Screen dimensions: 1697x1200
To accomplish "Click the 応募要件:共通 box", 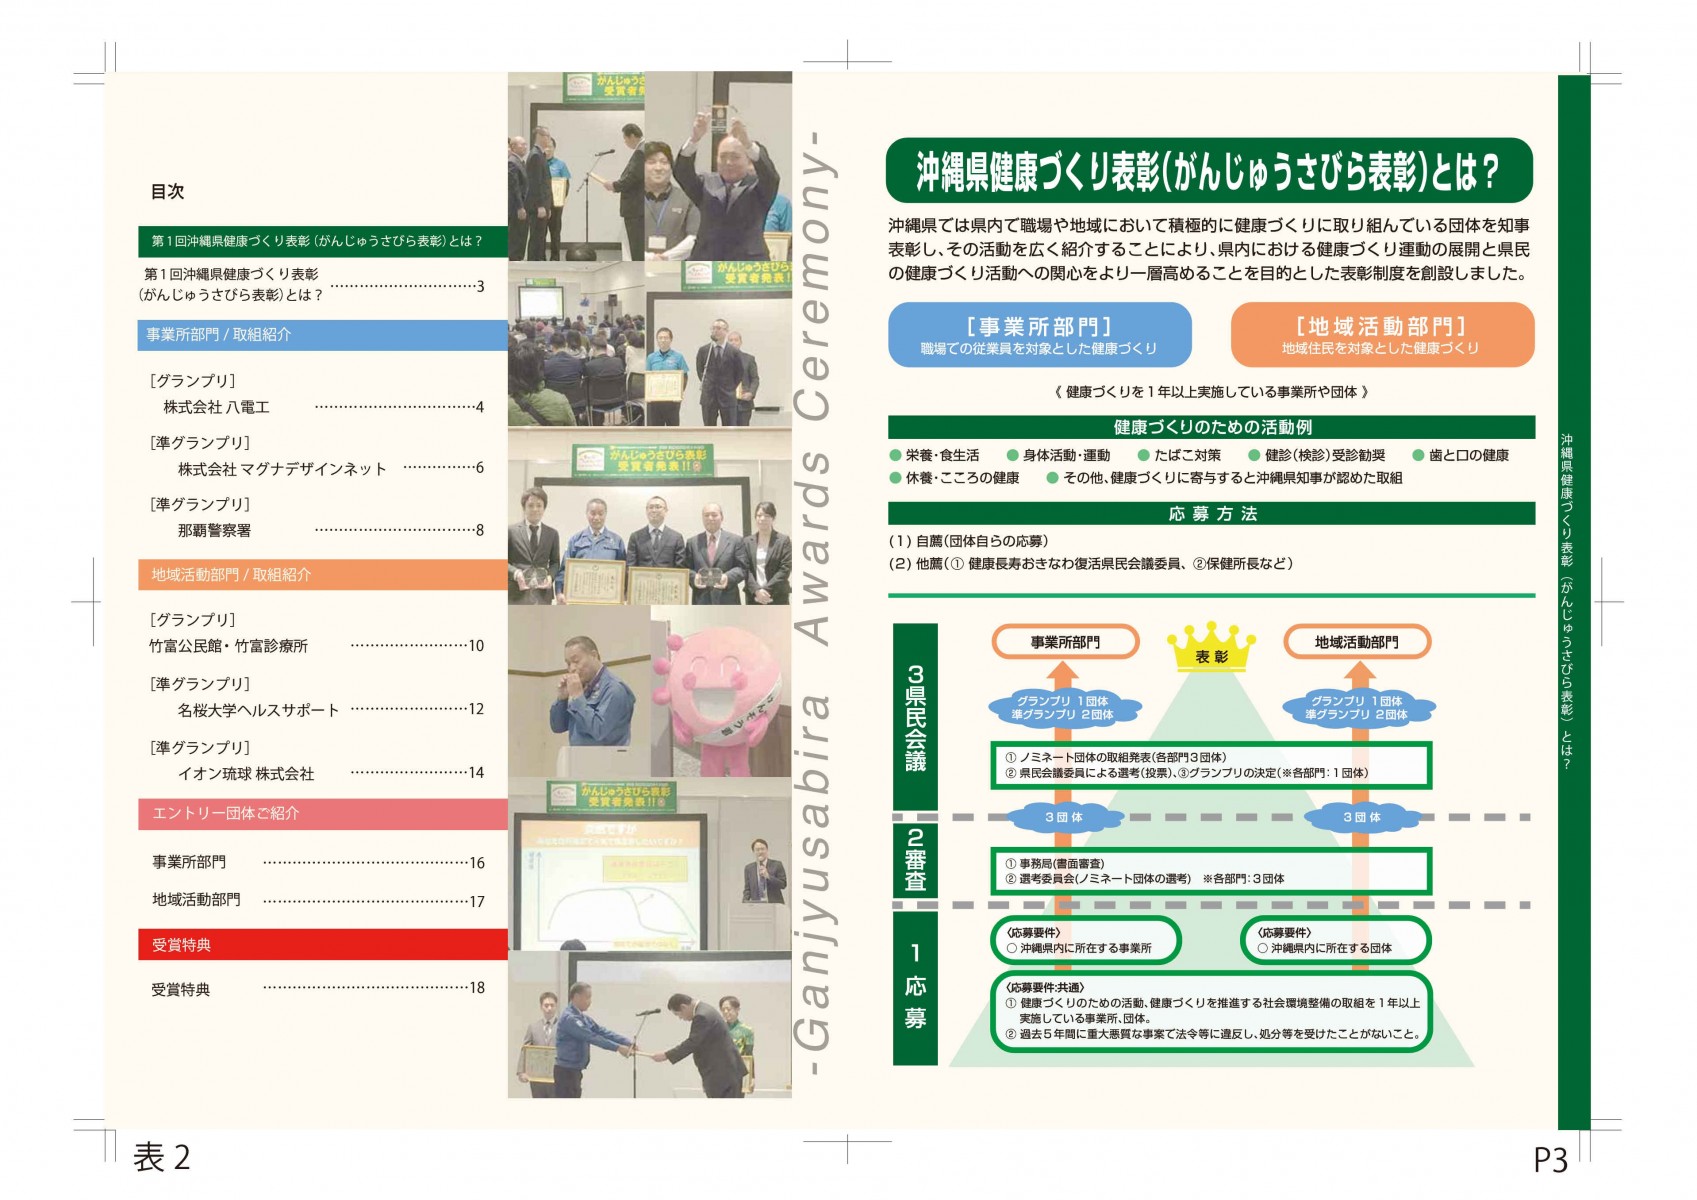I will pyautogui.click(x=1211, y=1011).
